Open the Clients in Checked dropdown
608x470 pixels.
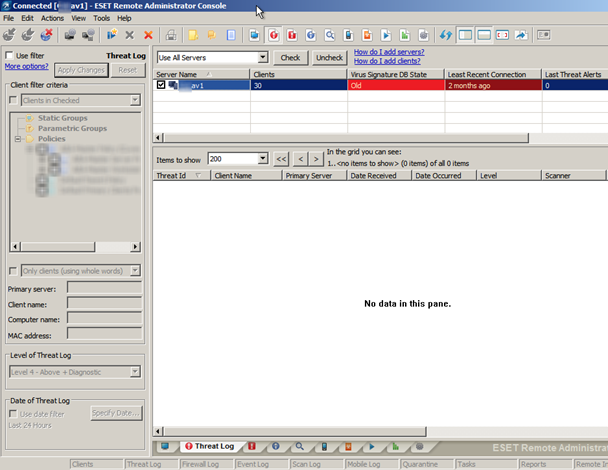(135, 100)
